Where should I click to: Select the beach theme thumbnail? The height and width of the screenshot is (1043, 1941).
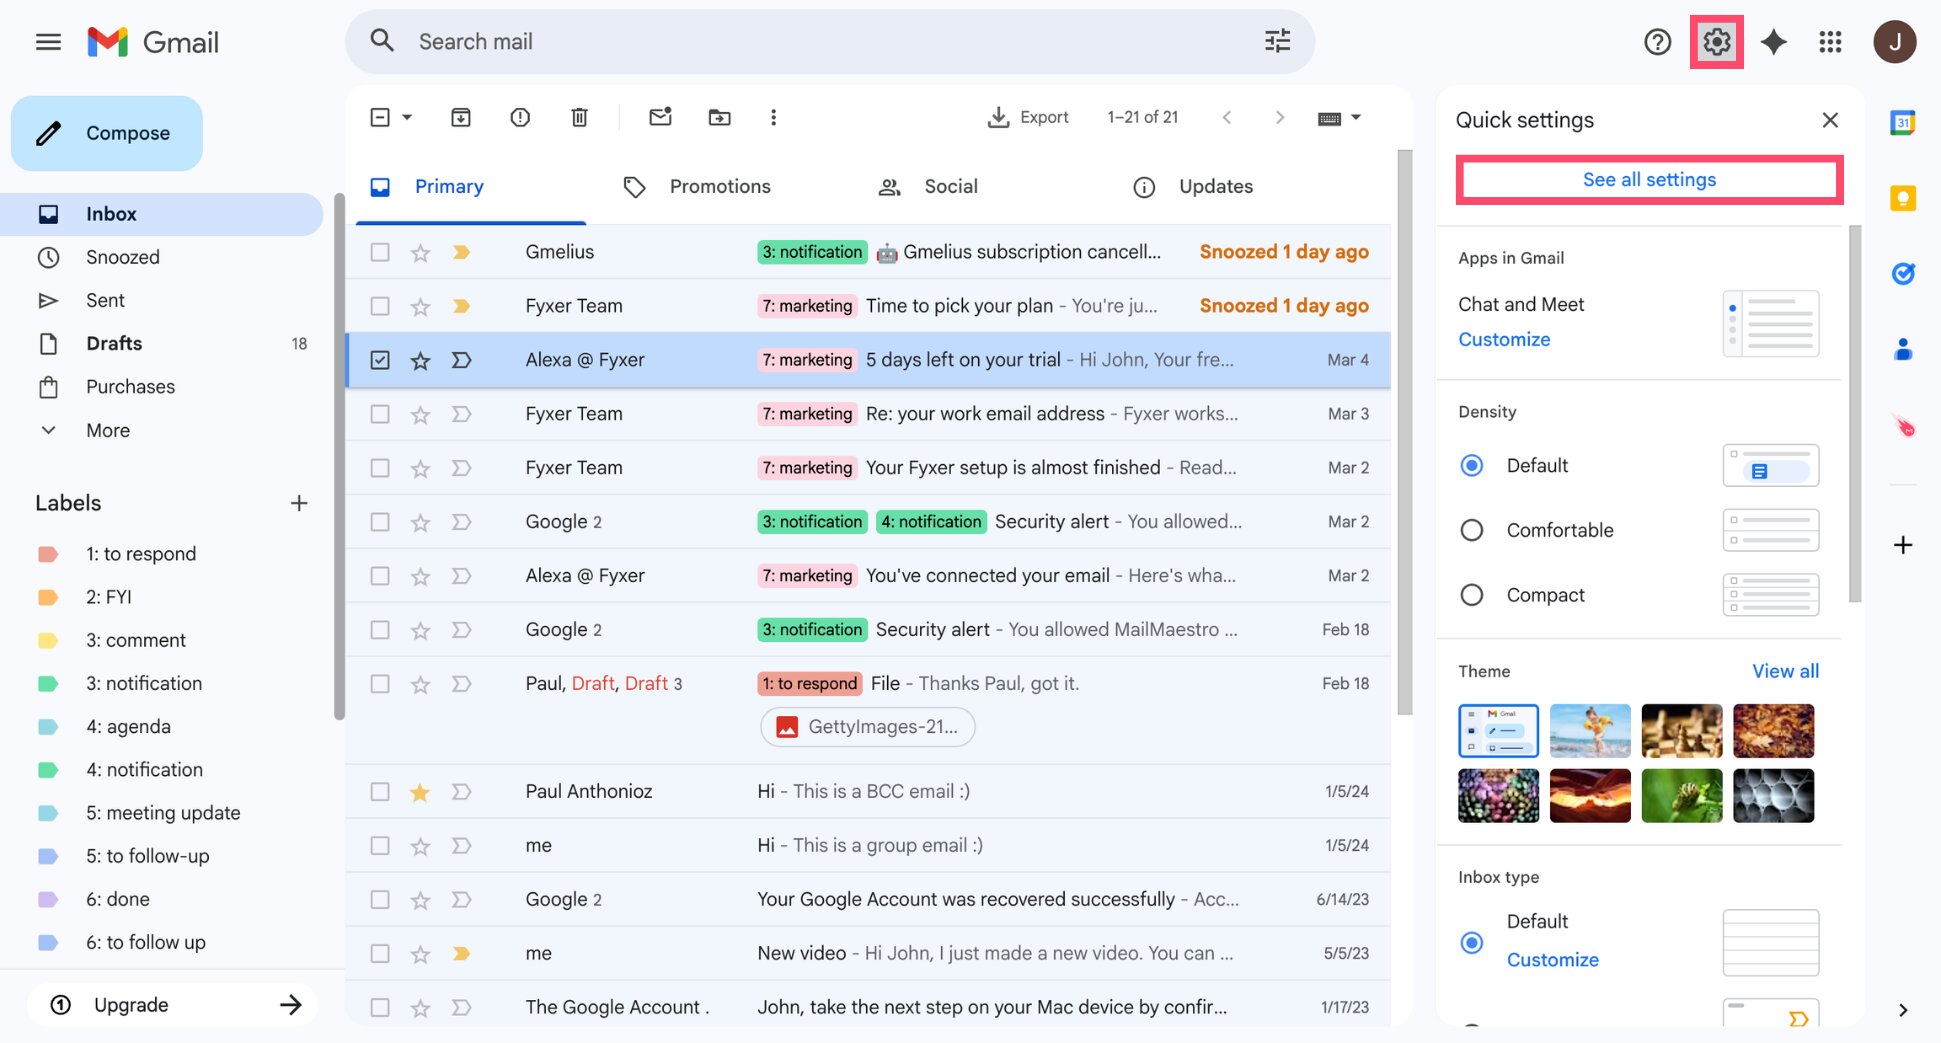tap(1589, 731)
